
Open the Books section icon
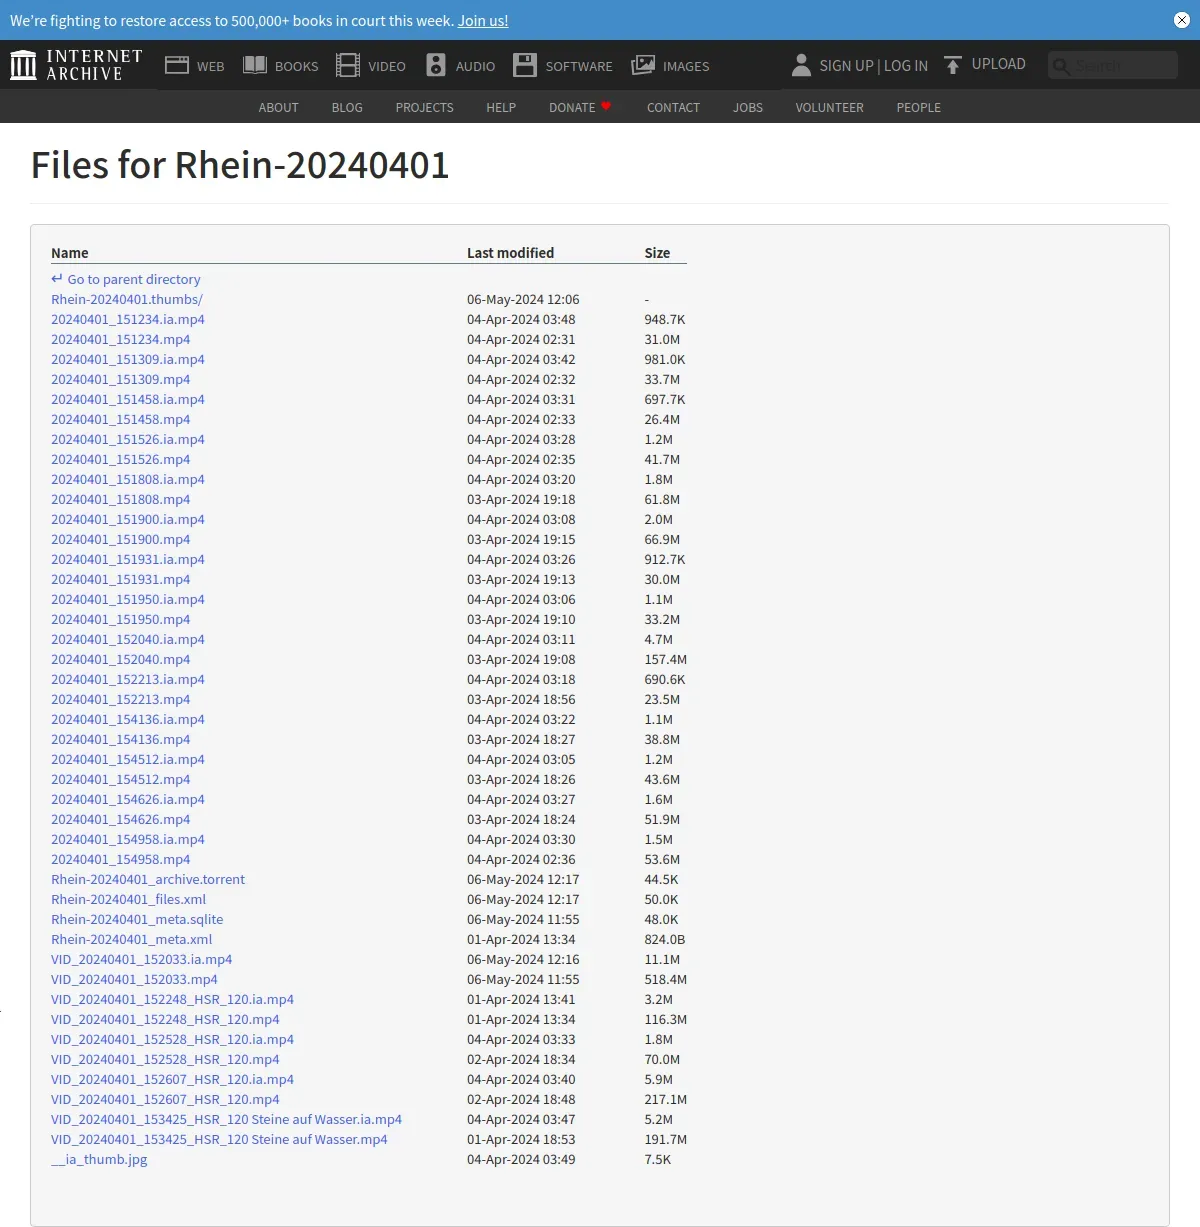255,65
